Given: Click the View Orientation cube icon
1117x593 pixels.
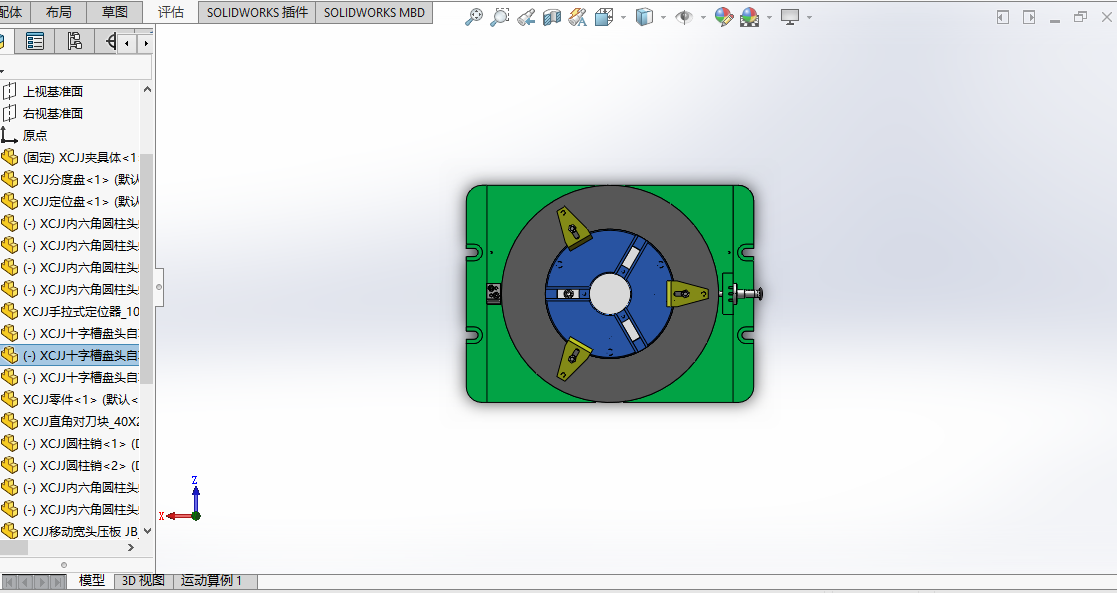Looking at the screenshot, I should [x=604, y=17].
